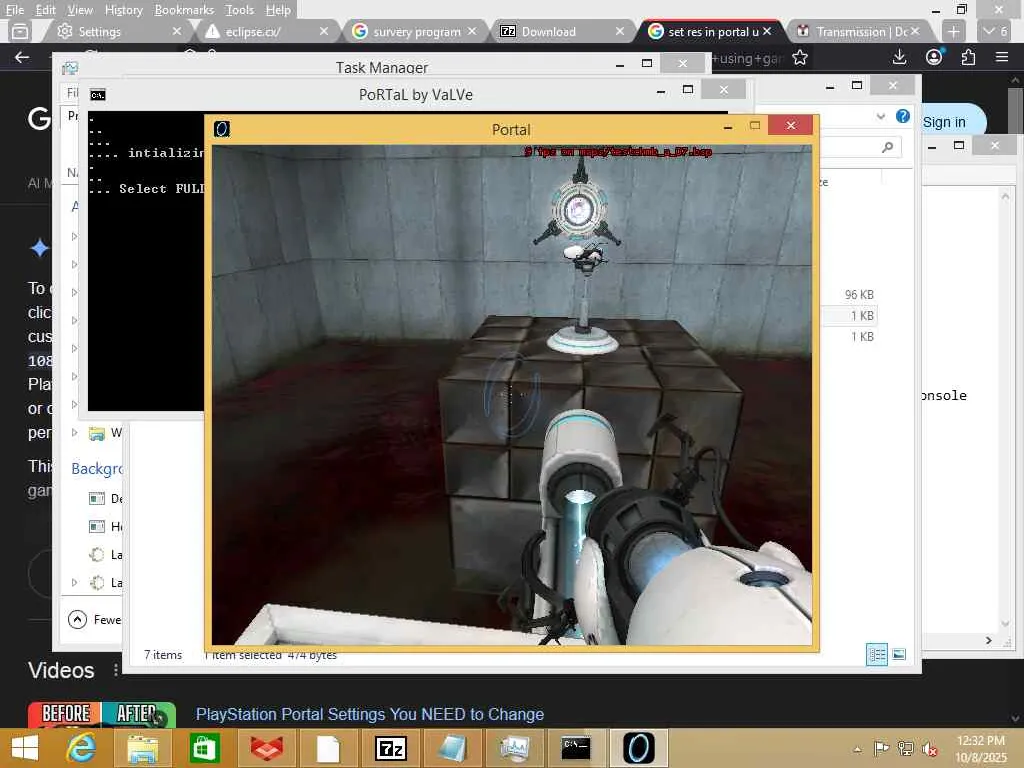Open Explorer window's help question mark icon
Viewport: 1024px width, 768px height.
click(x=903, y=116)
